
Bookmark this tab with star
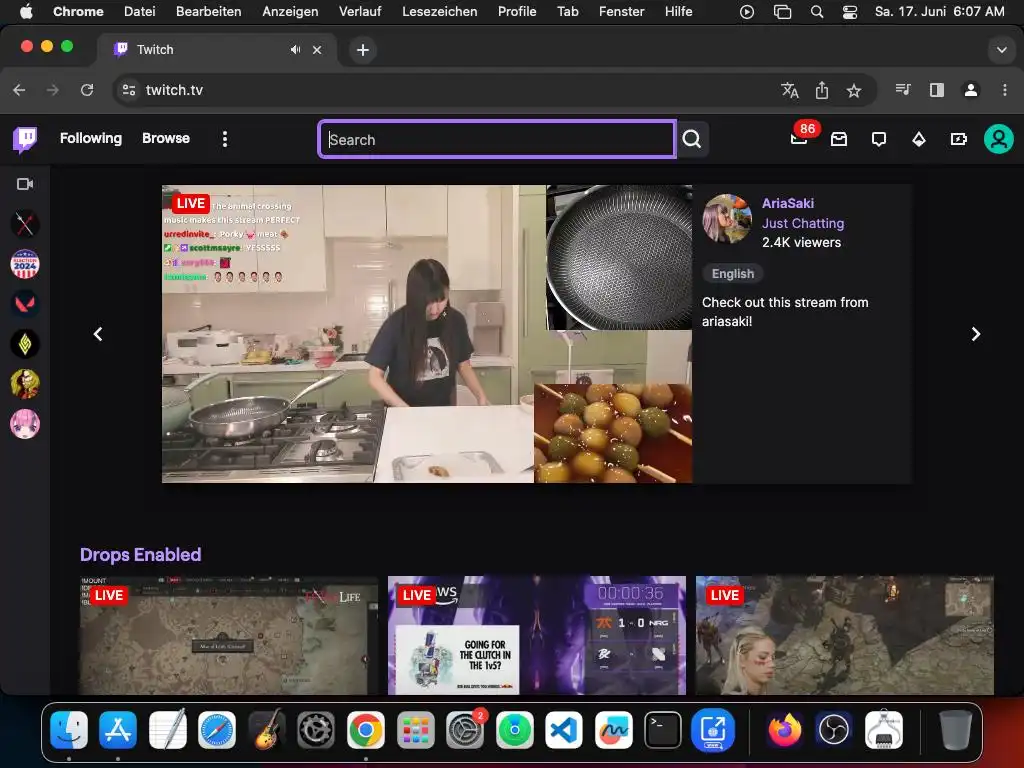(854, 90)
